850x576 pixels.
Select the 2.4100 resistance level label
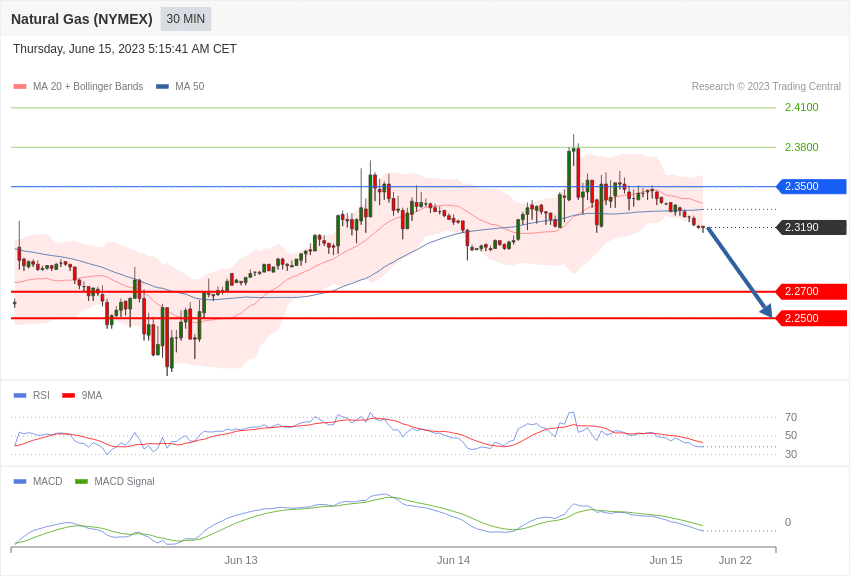801,107
